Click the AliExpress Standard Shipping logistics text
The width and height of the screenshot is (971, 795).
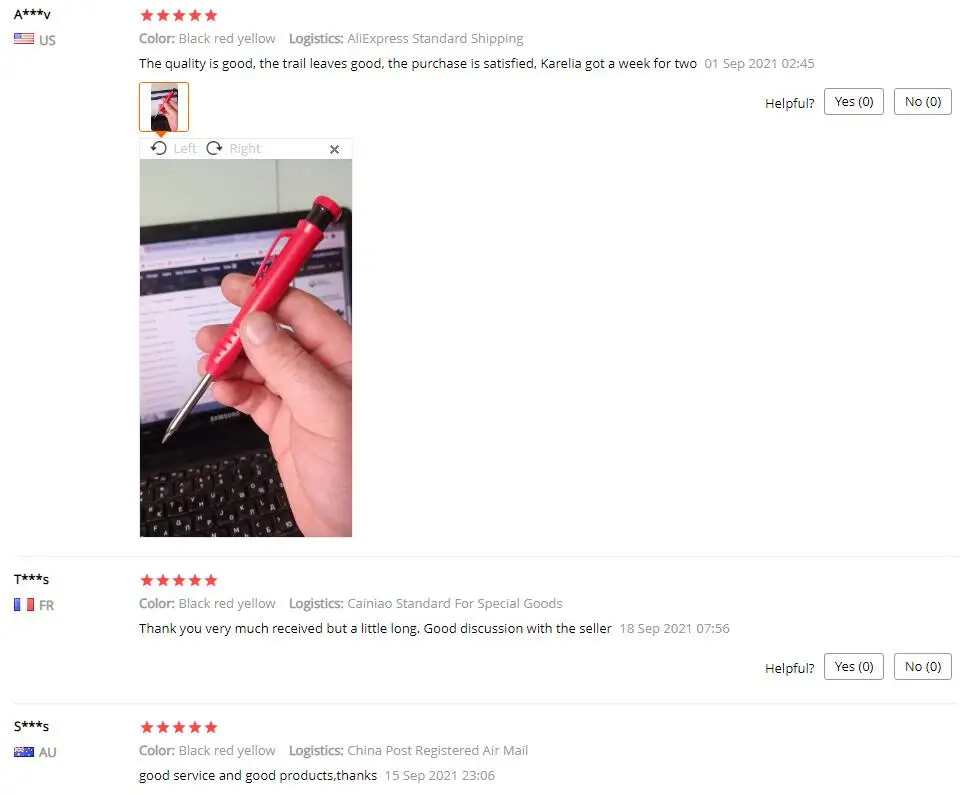[435, 38]
